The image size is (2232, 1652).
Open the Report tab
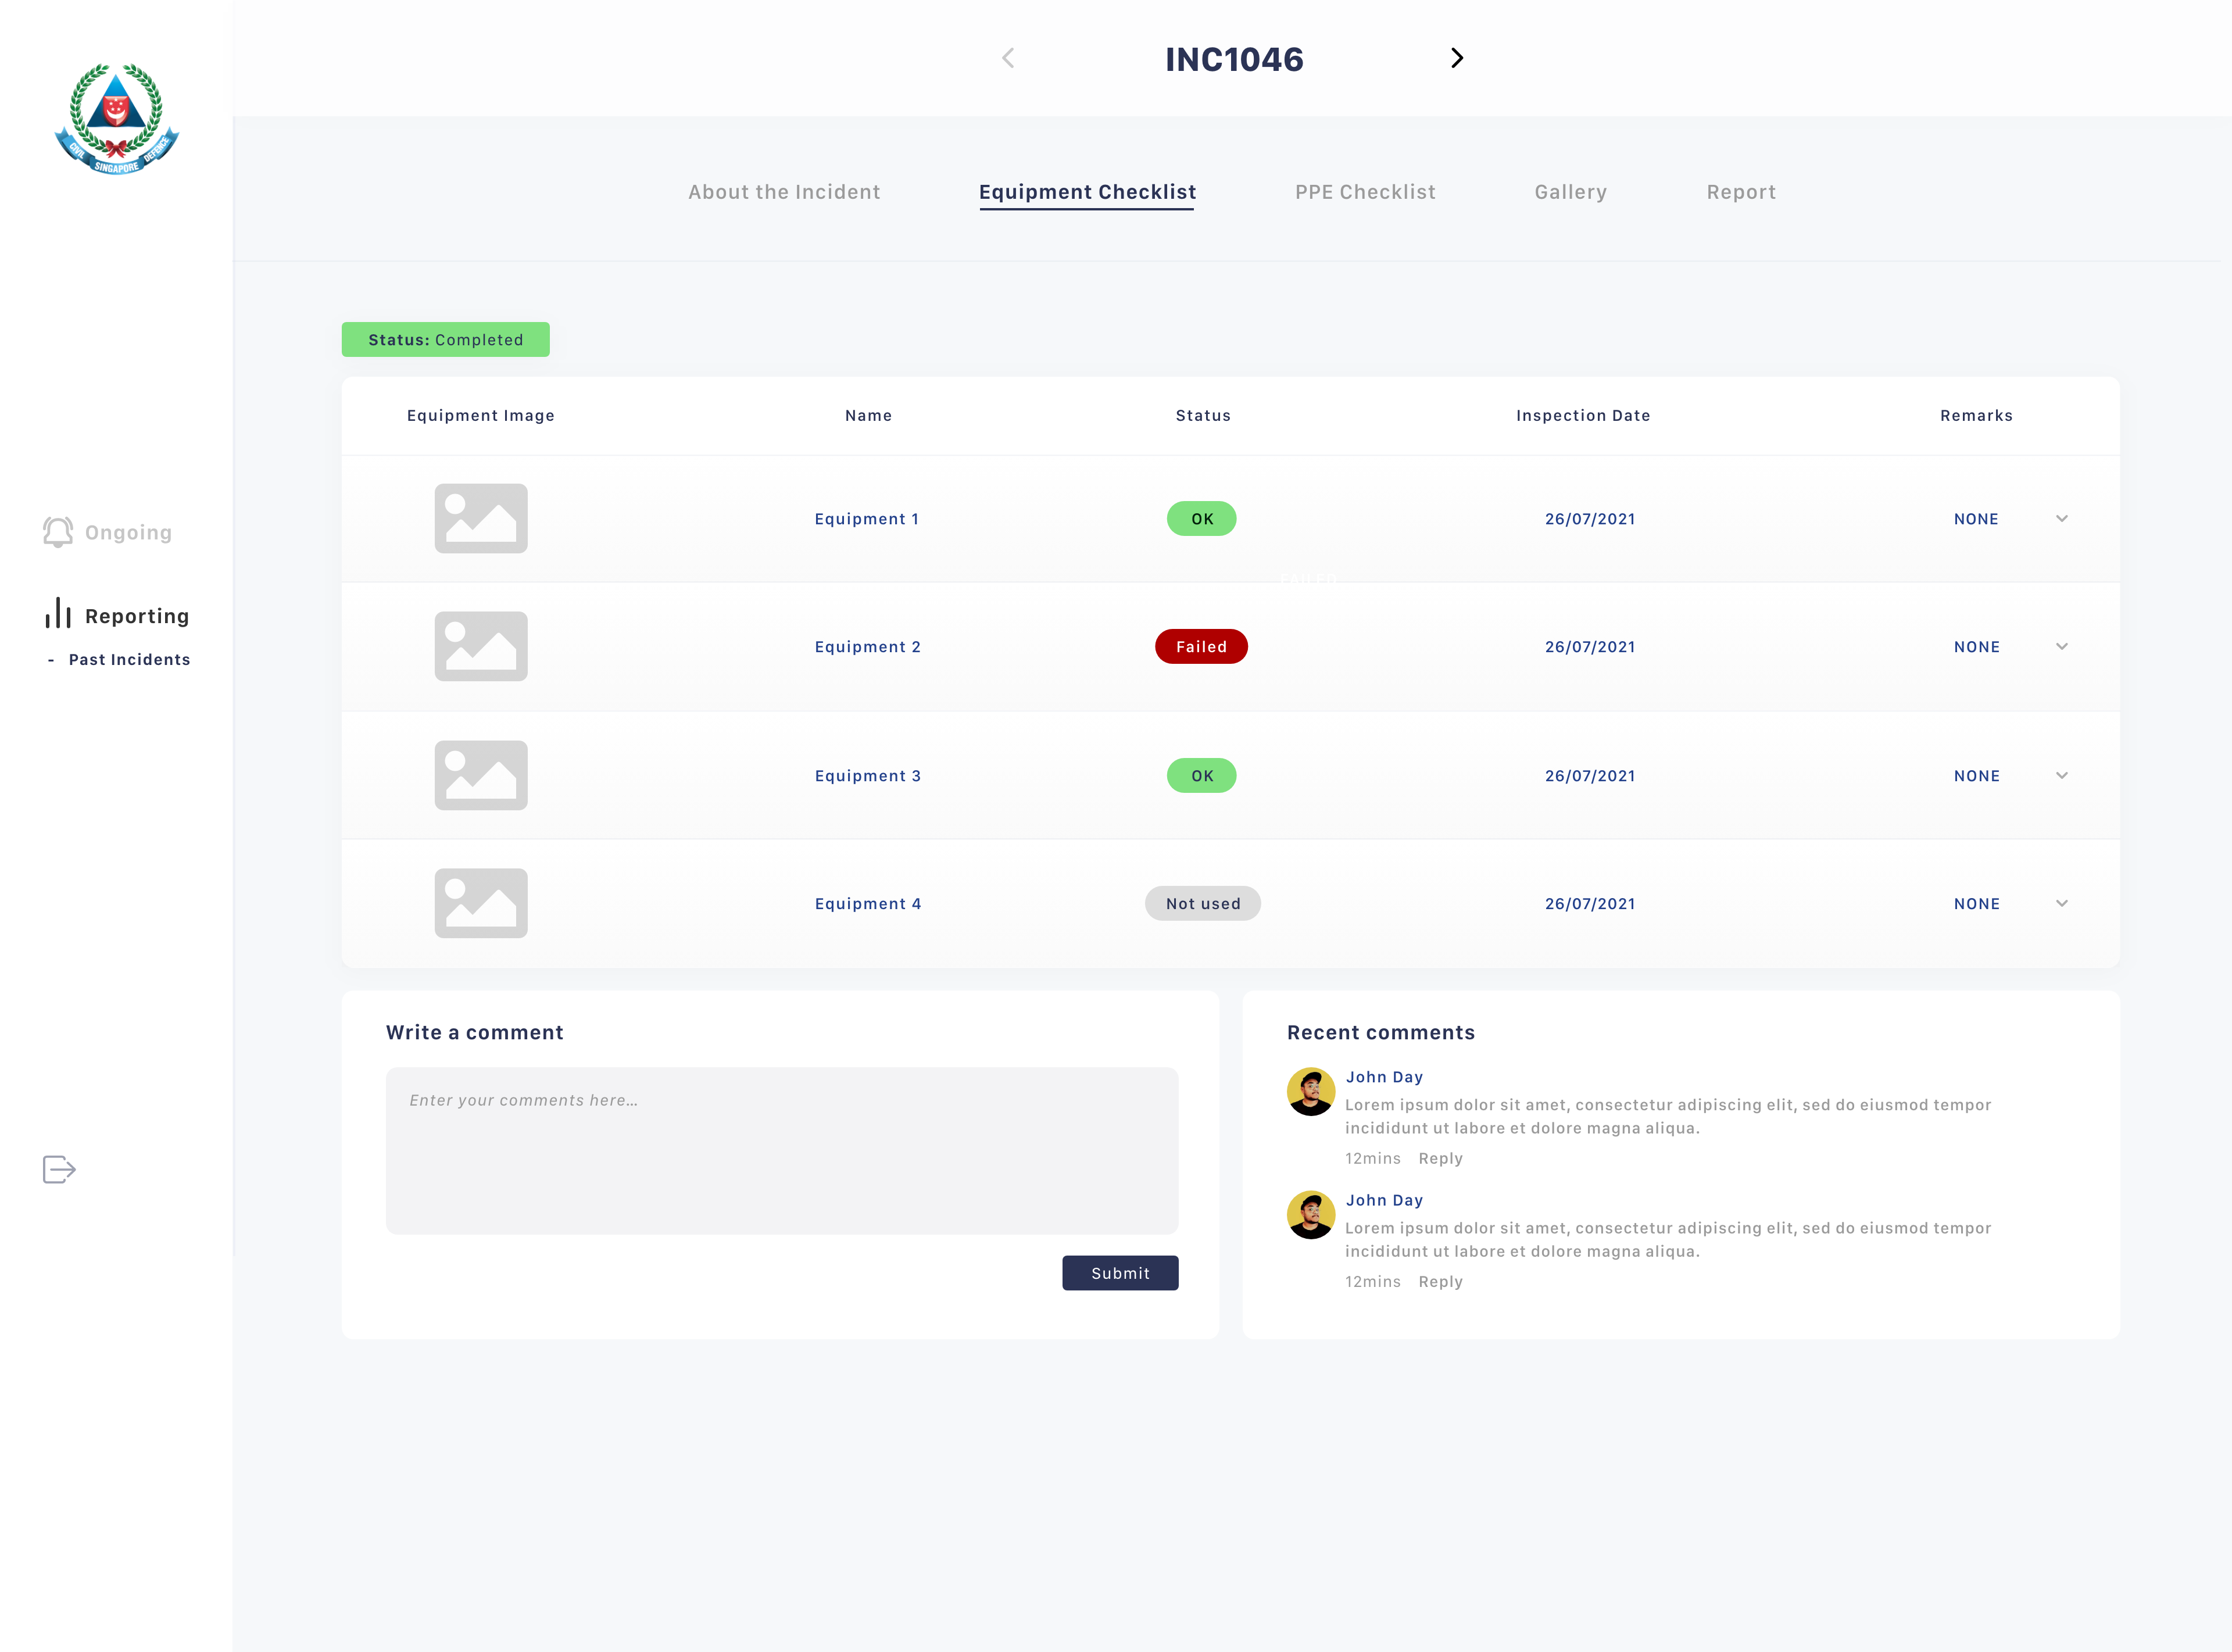tap(1741, 192)
